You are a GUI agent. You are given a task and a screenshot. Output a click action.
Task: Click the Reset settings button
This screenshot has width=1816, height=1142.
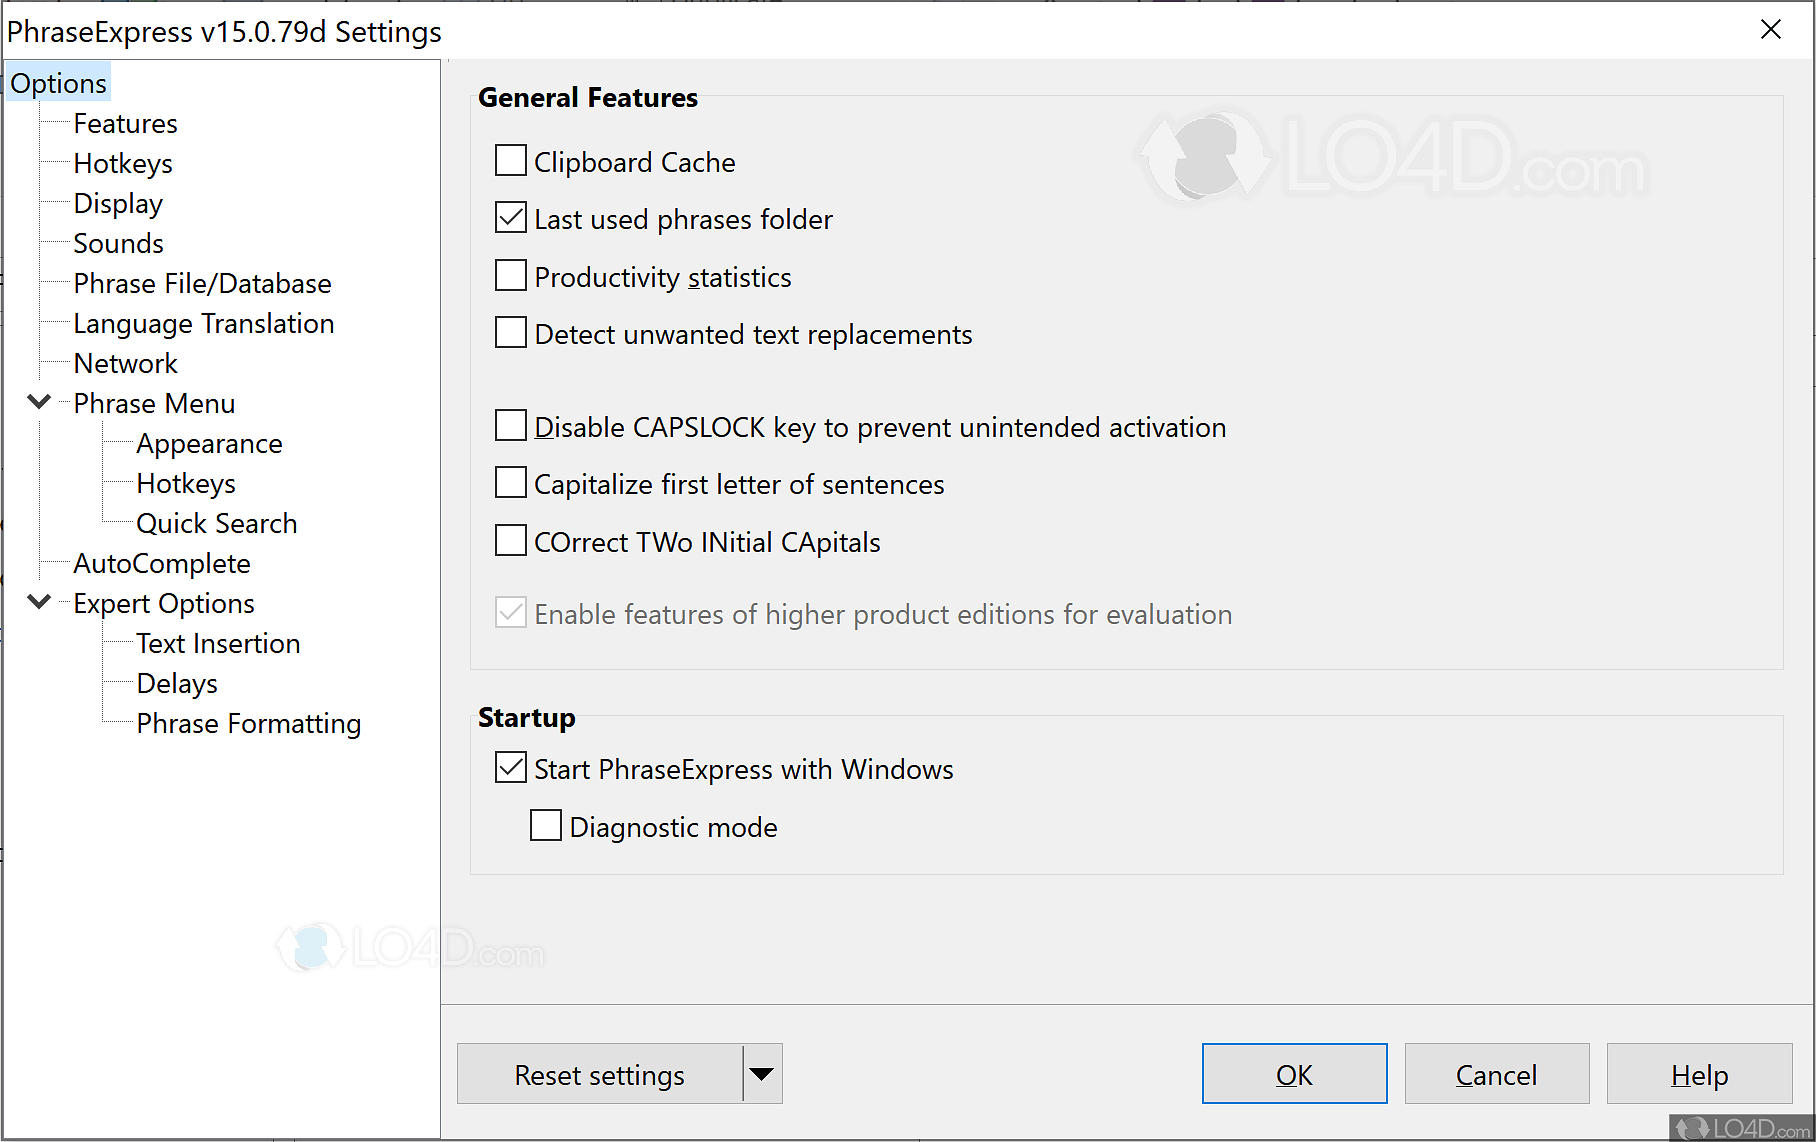[x=599, y=1073]
